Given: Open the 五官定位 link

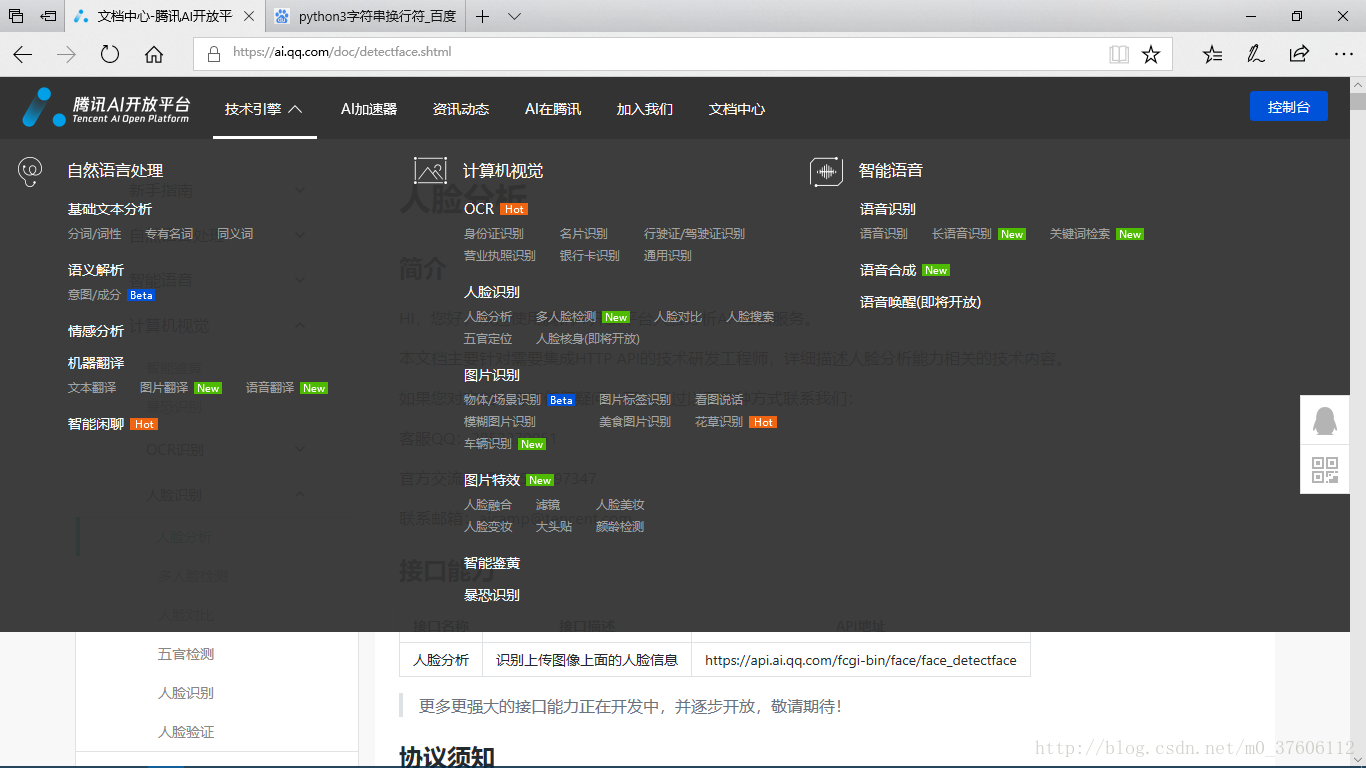Looking at the screenshot, I should click(x=488, y=339).
